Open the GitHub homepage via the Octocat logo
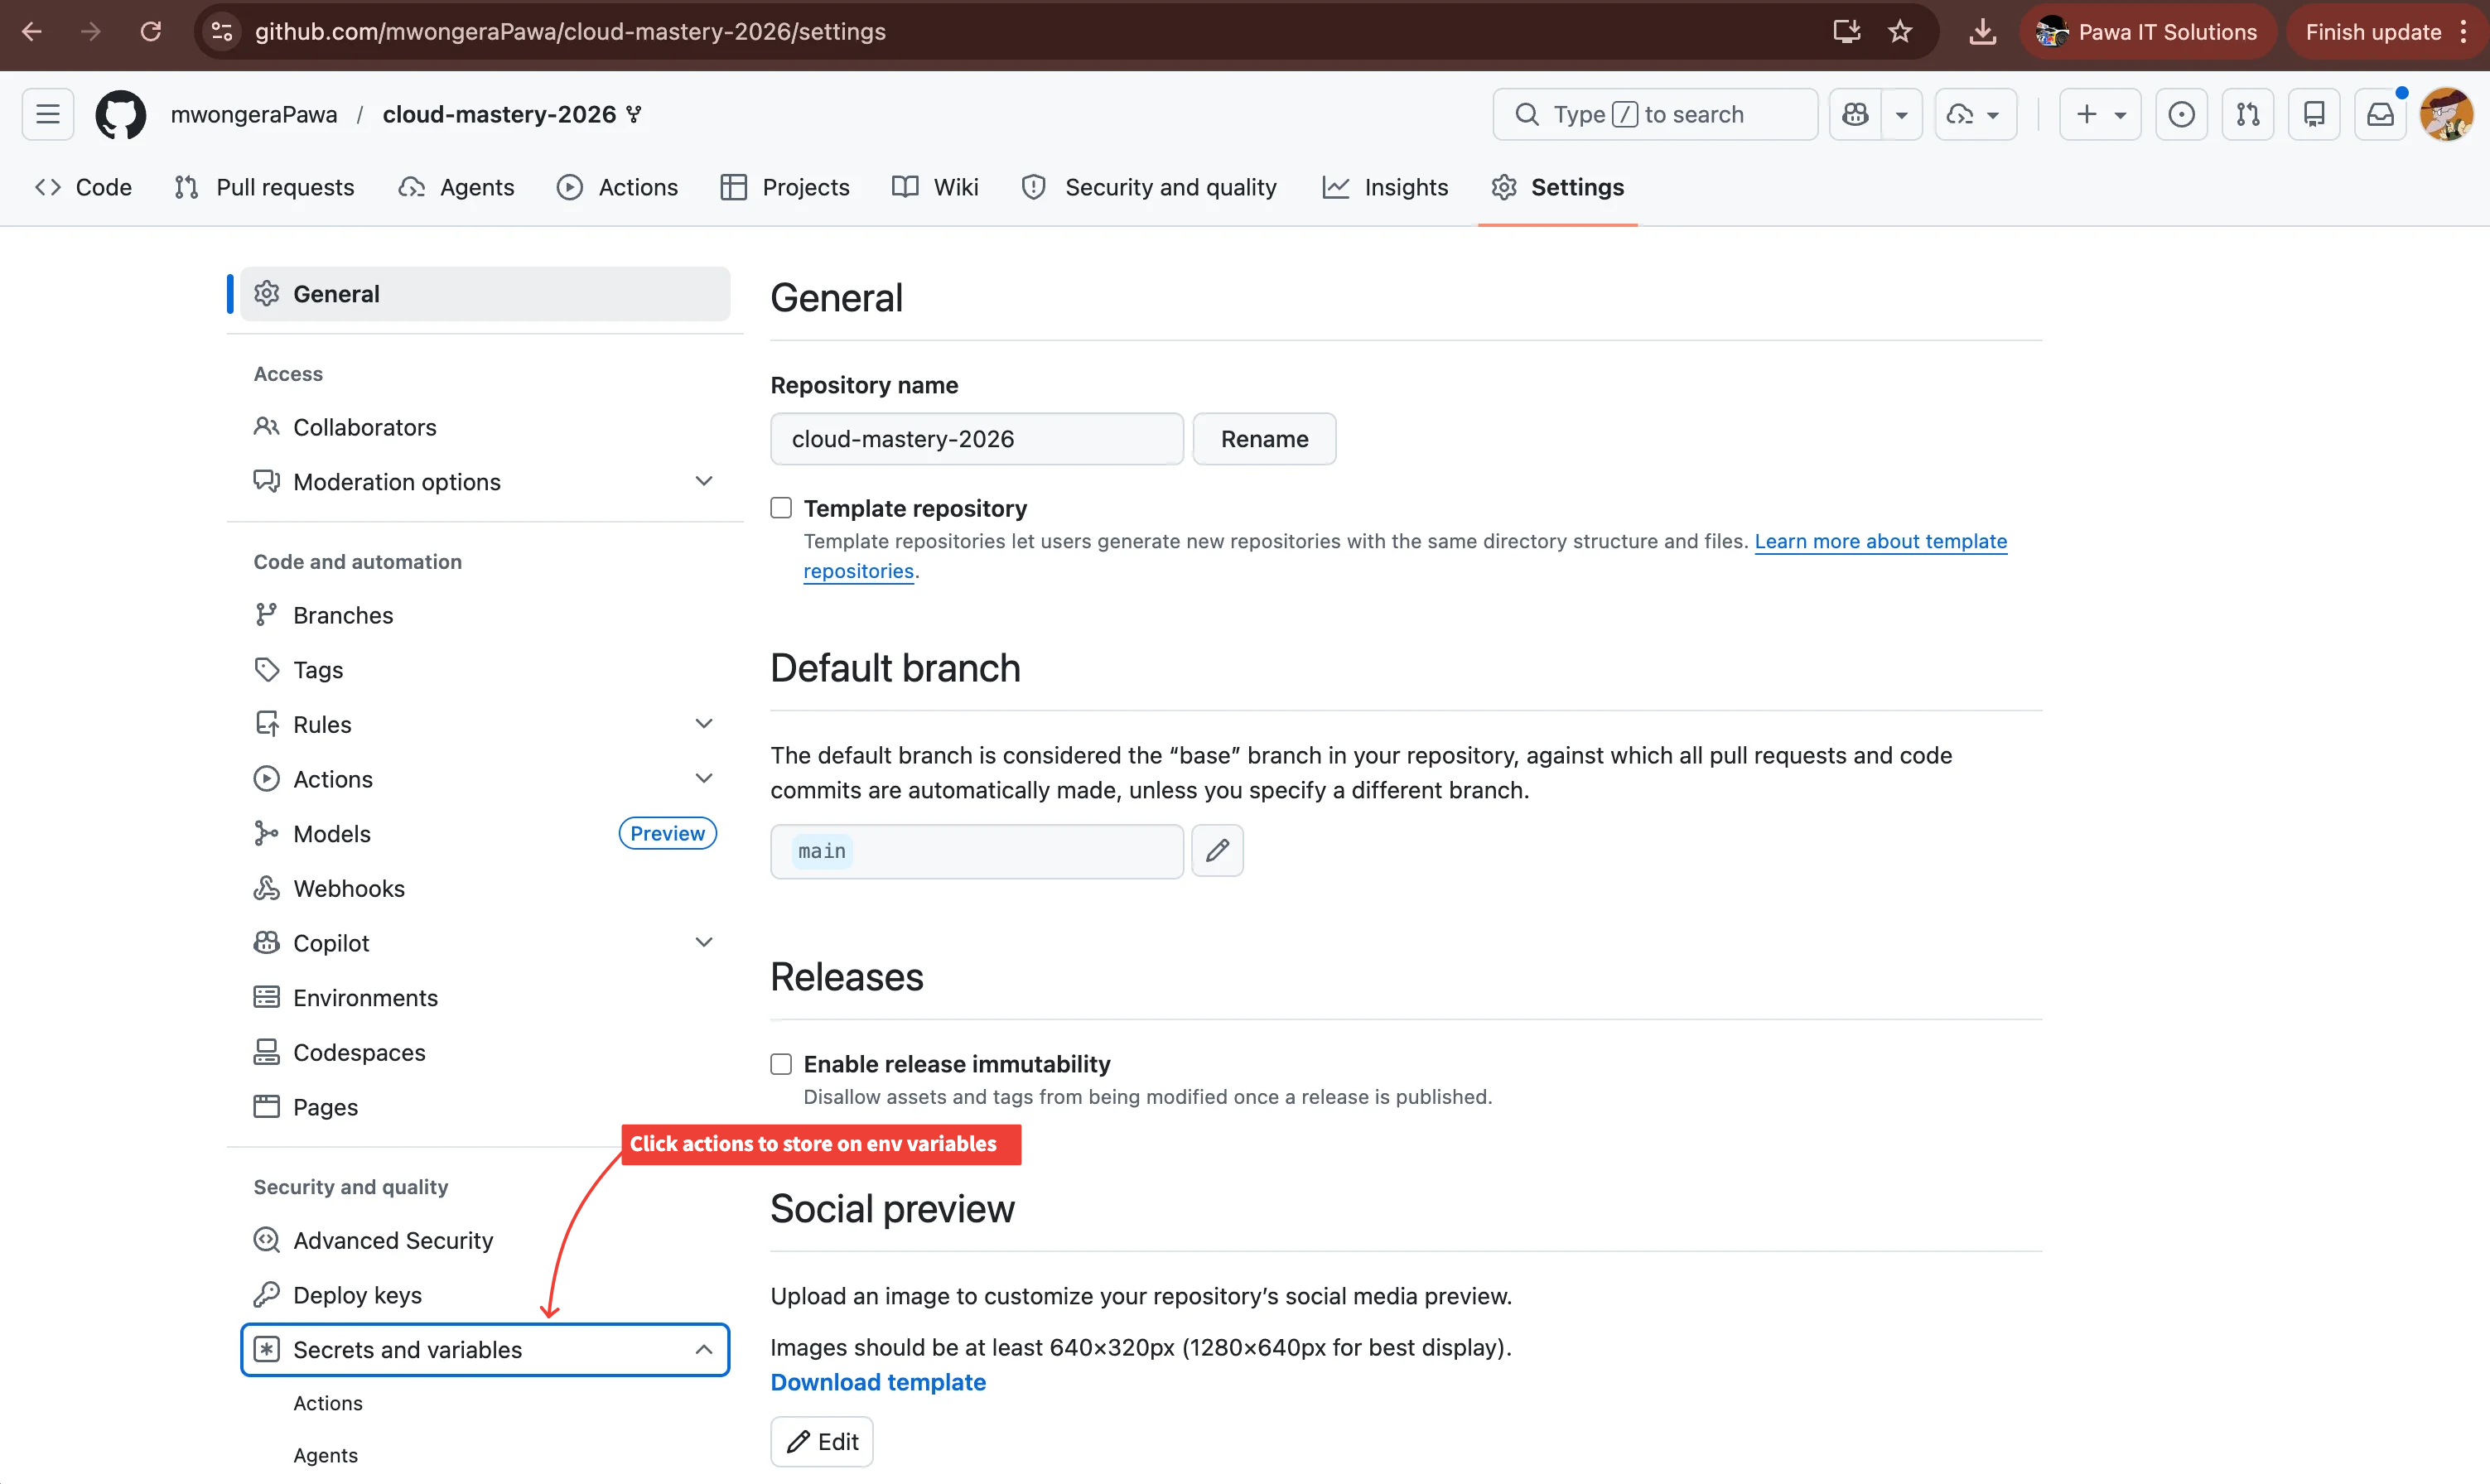 tap(120, 114)
